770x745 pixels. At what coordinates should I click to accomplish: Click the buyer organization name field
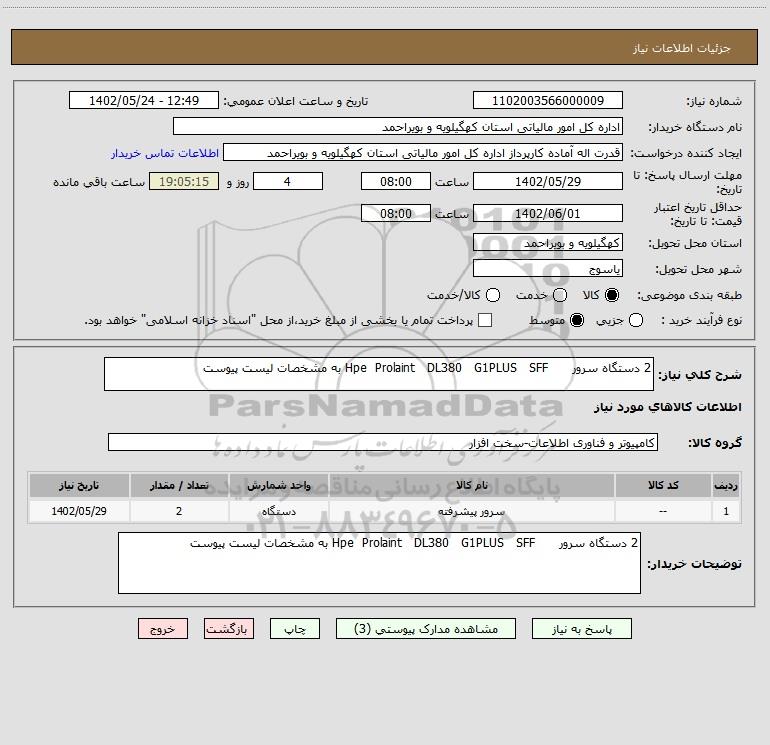(398, 126)
